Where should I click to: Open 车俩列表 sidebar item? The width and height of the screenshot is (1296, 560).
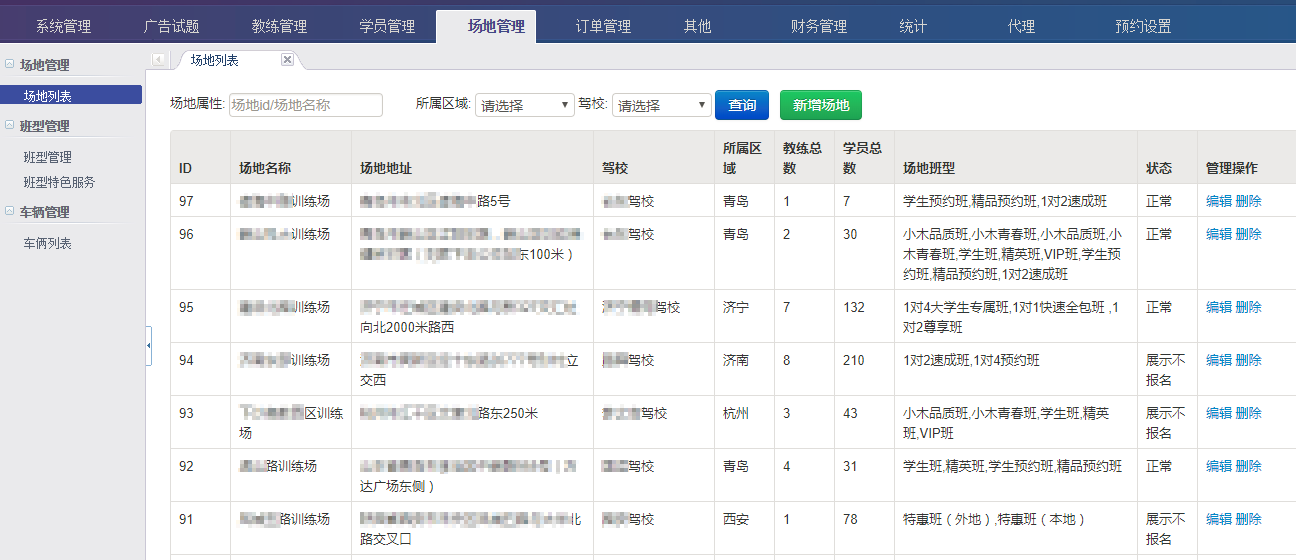(48, 243)
